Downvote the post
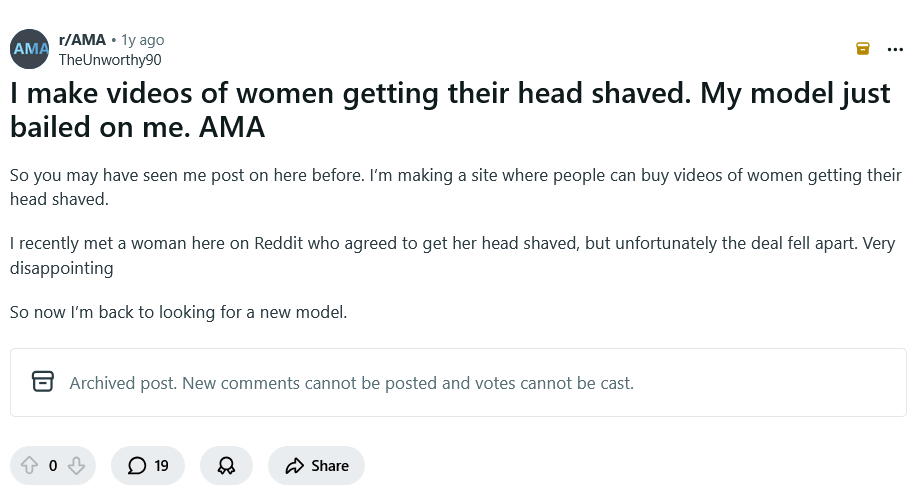This screenshot has width=915, height=494. 76,465
